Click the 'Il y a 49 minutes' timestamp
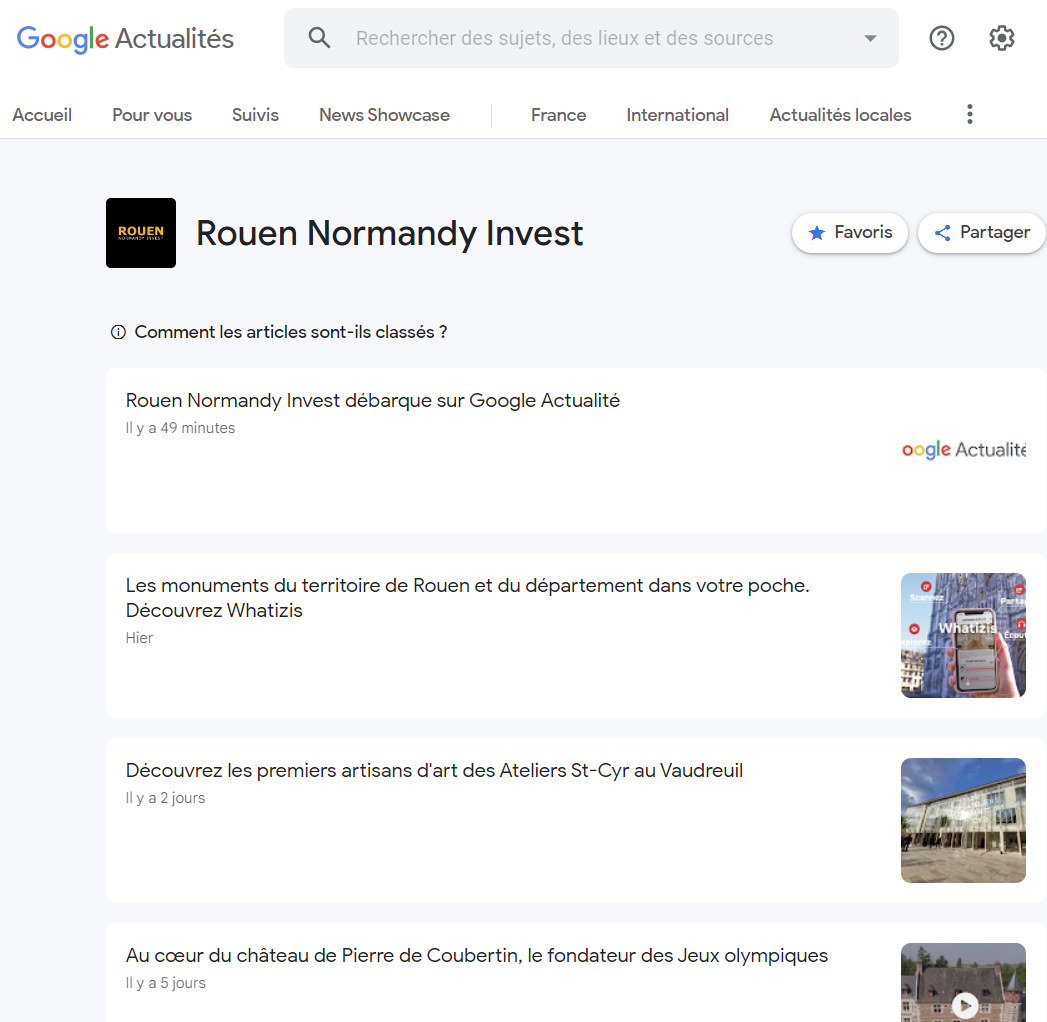 (x=180, y=428)
